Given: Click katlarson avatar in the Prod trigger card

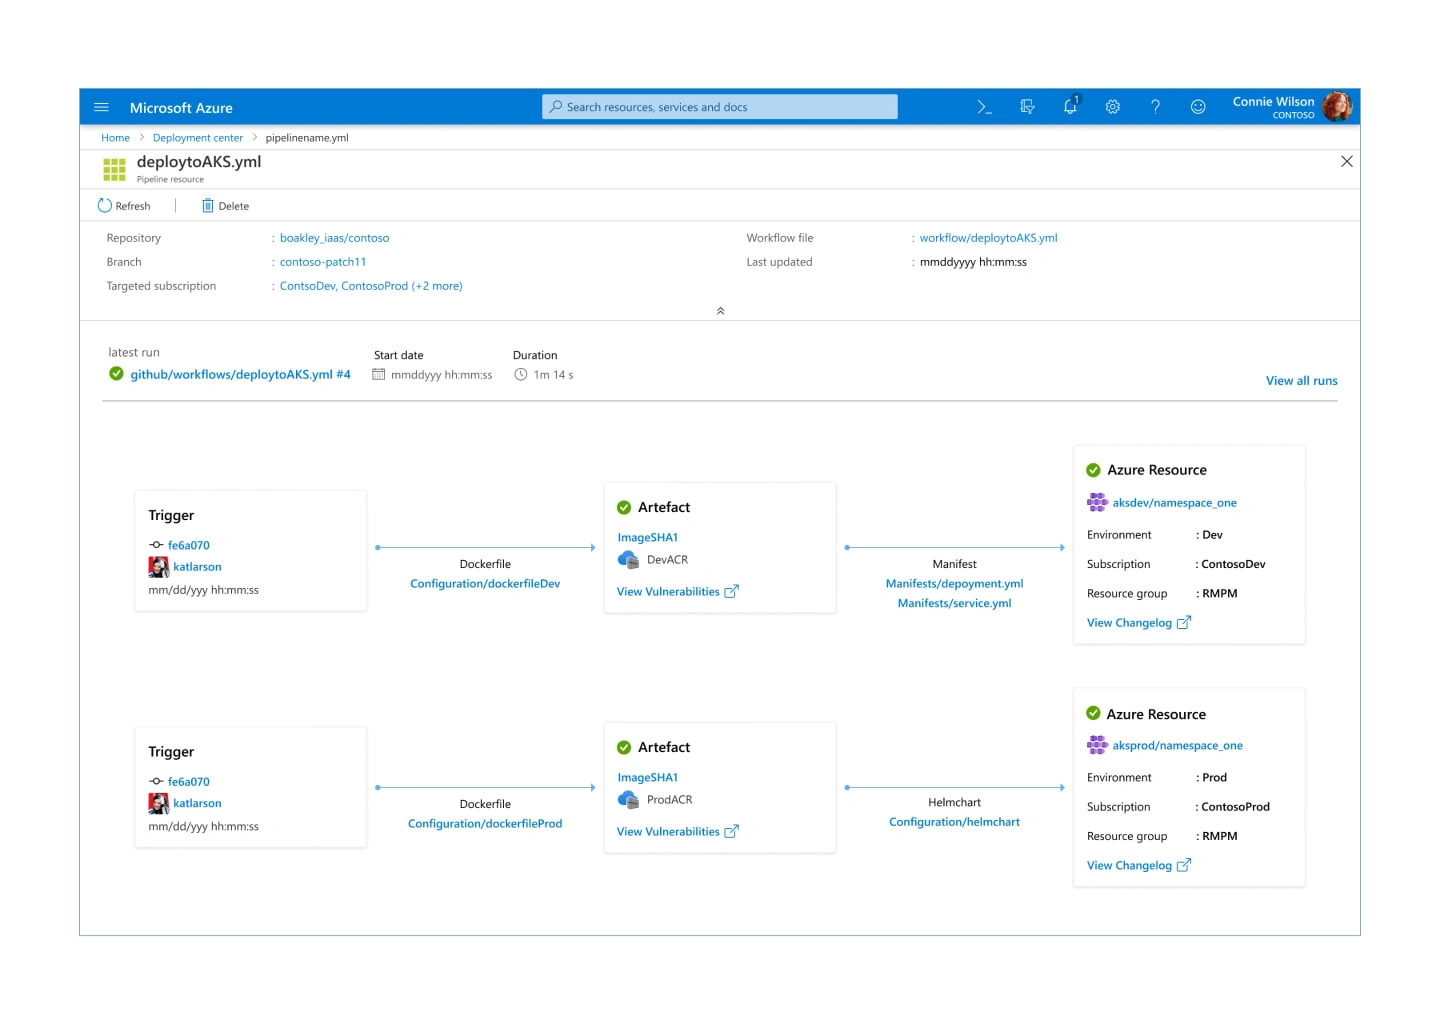Looking at the screenshot, I should (159, 803).
